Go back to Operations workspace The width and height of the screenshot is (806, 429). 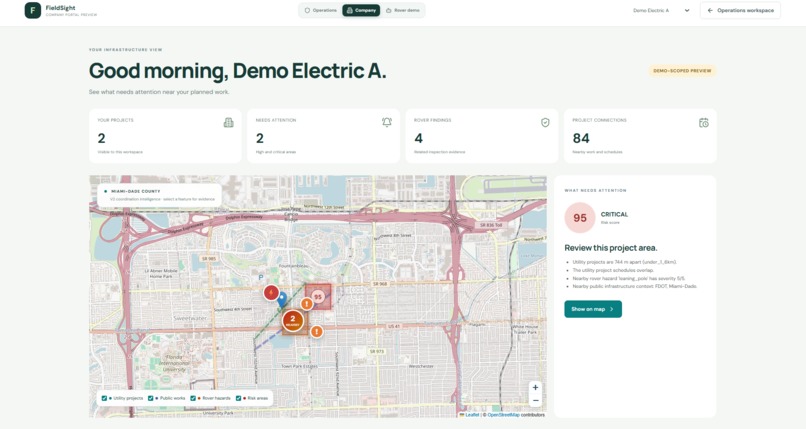pyautogui.click(x=740, y=10)
